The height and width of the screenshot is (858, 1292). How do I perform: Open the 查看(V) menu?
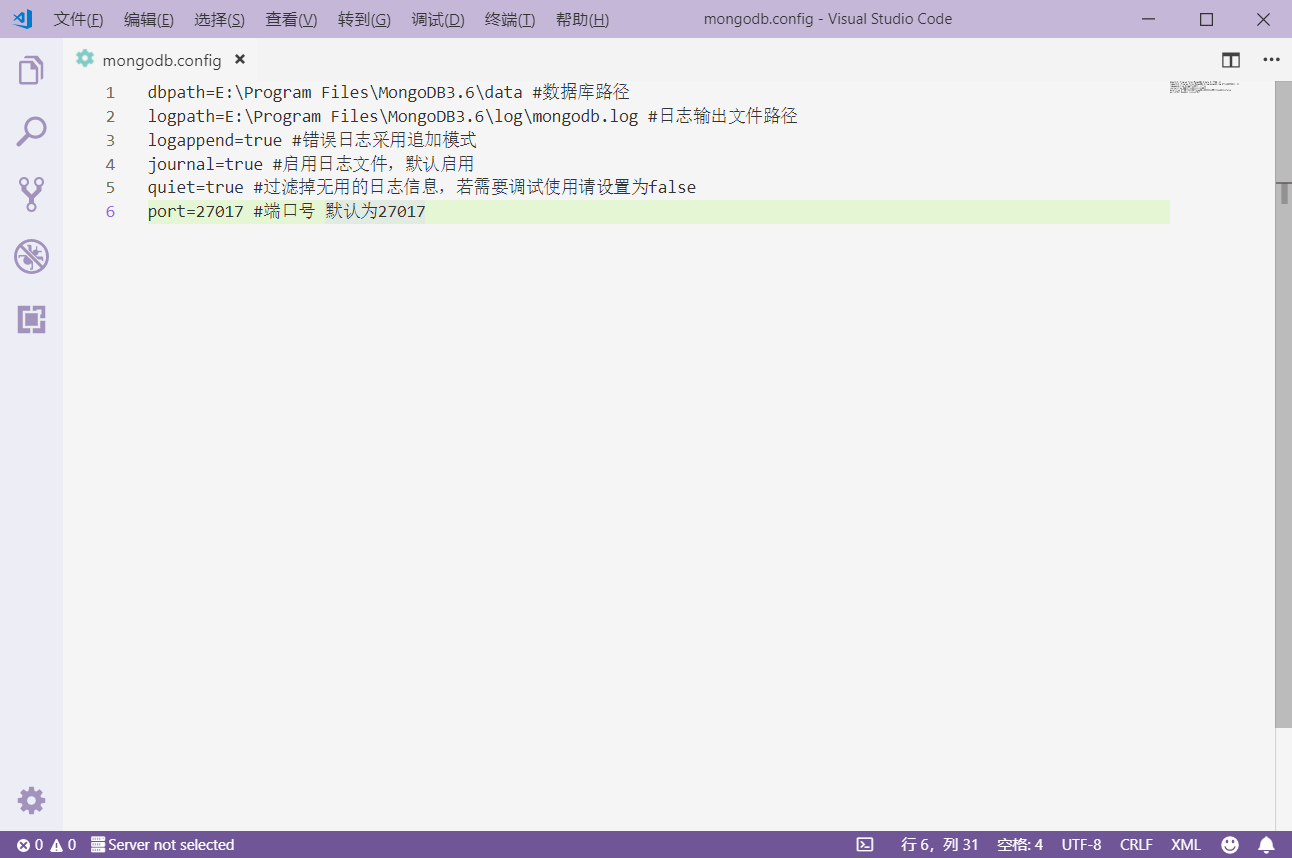291,20
